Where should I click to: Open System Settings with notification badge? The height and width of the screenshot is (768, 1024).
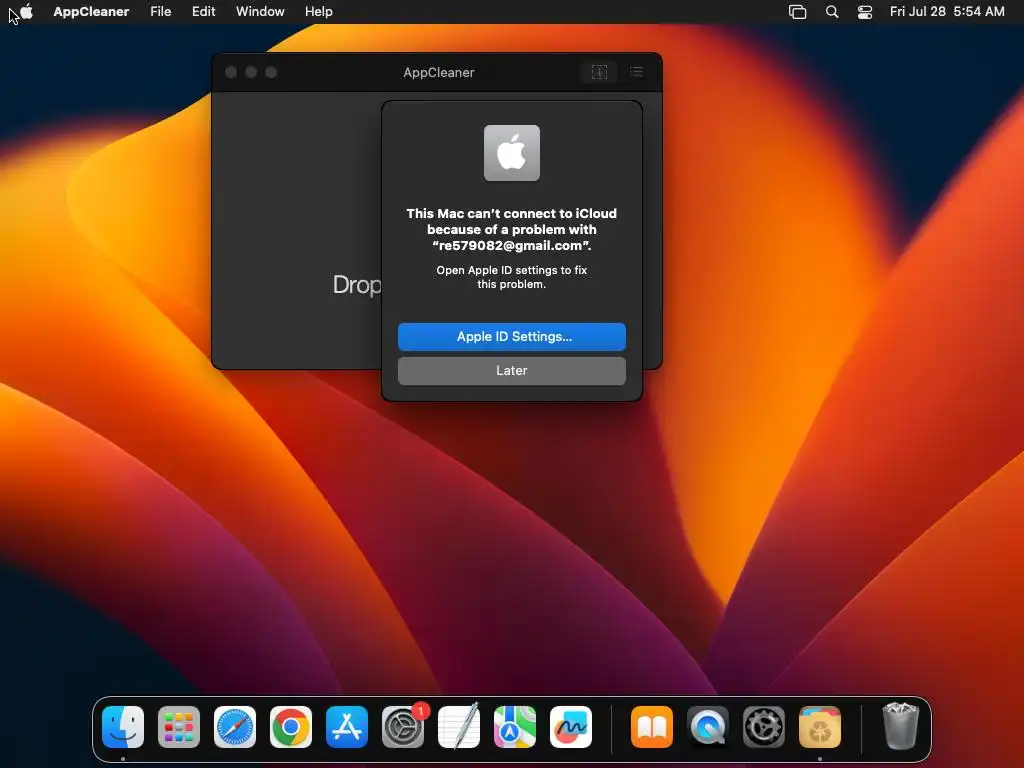(403, 727)
